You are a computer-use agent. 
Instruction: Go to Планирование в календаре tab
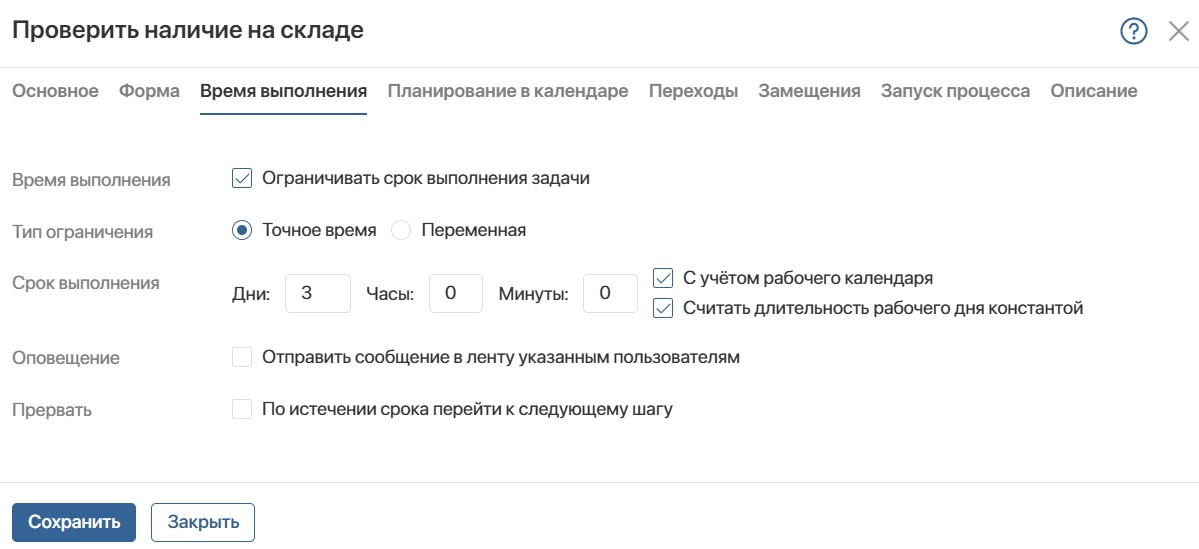click(x=508, y=91)
